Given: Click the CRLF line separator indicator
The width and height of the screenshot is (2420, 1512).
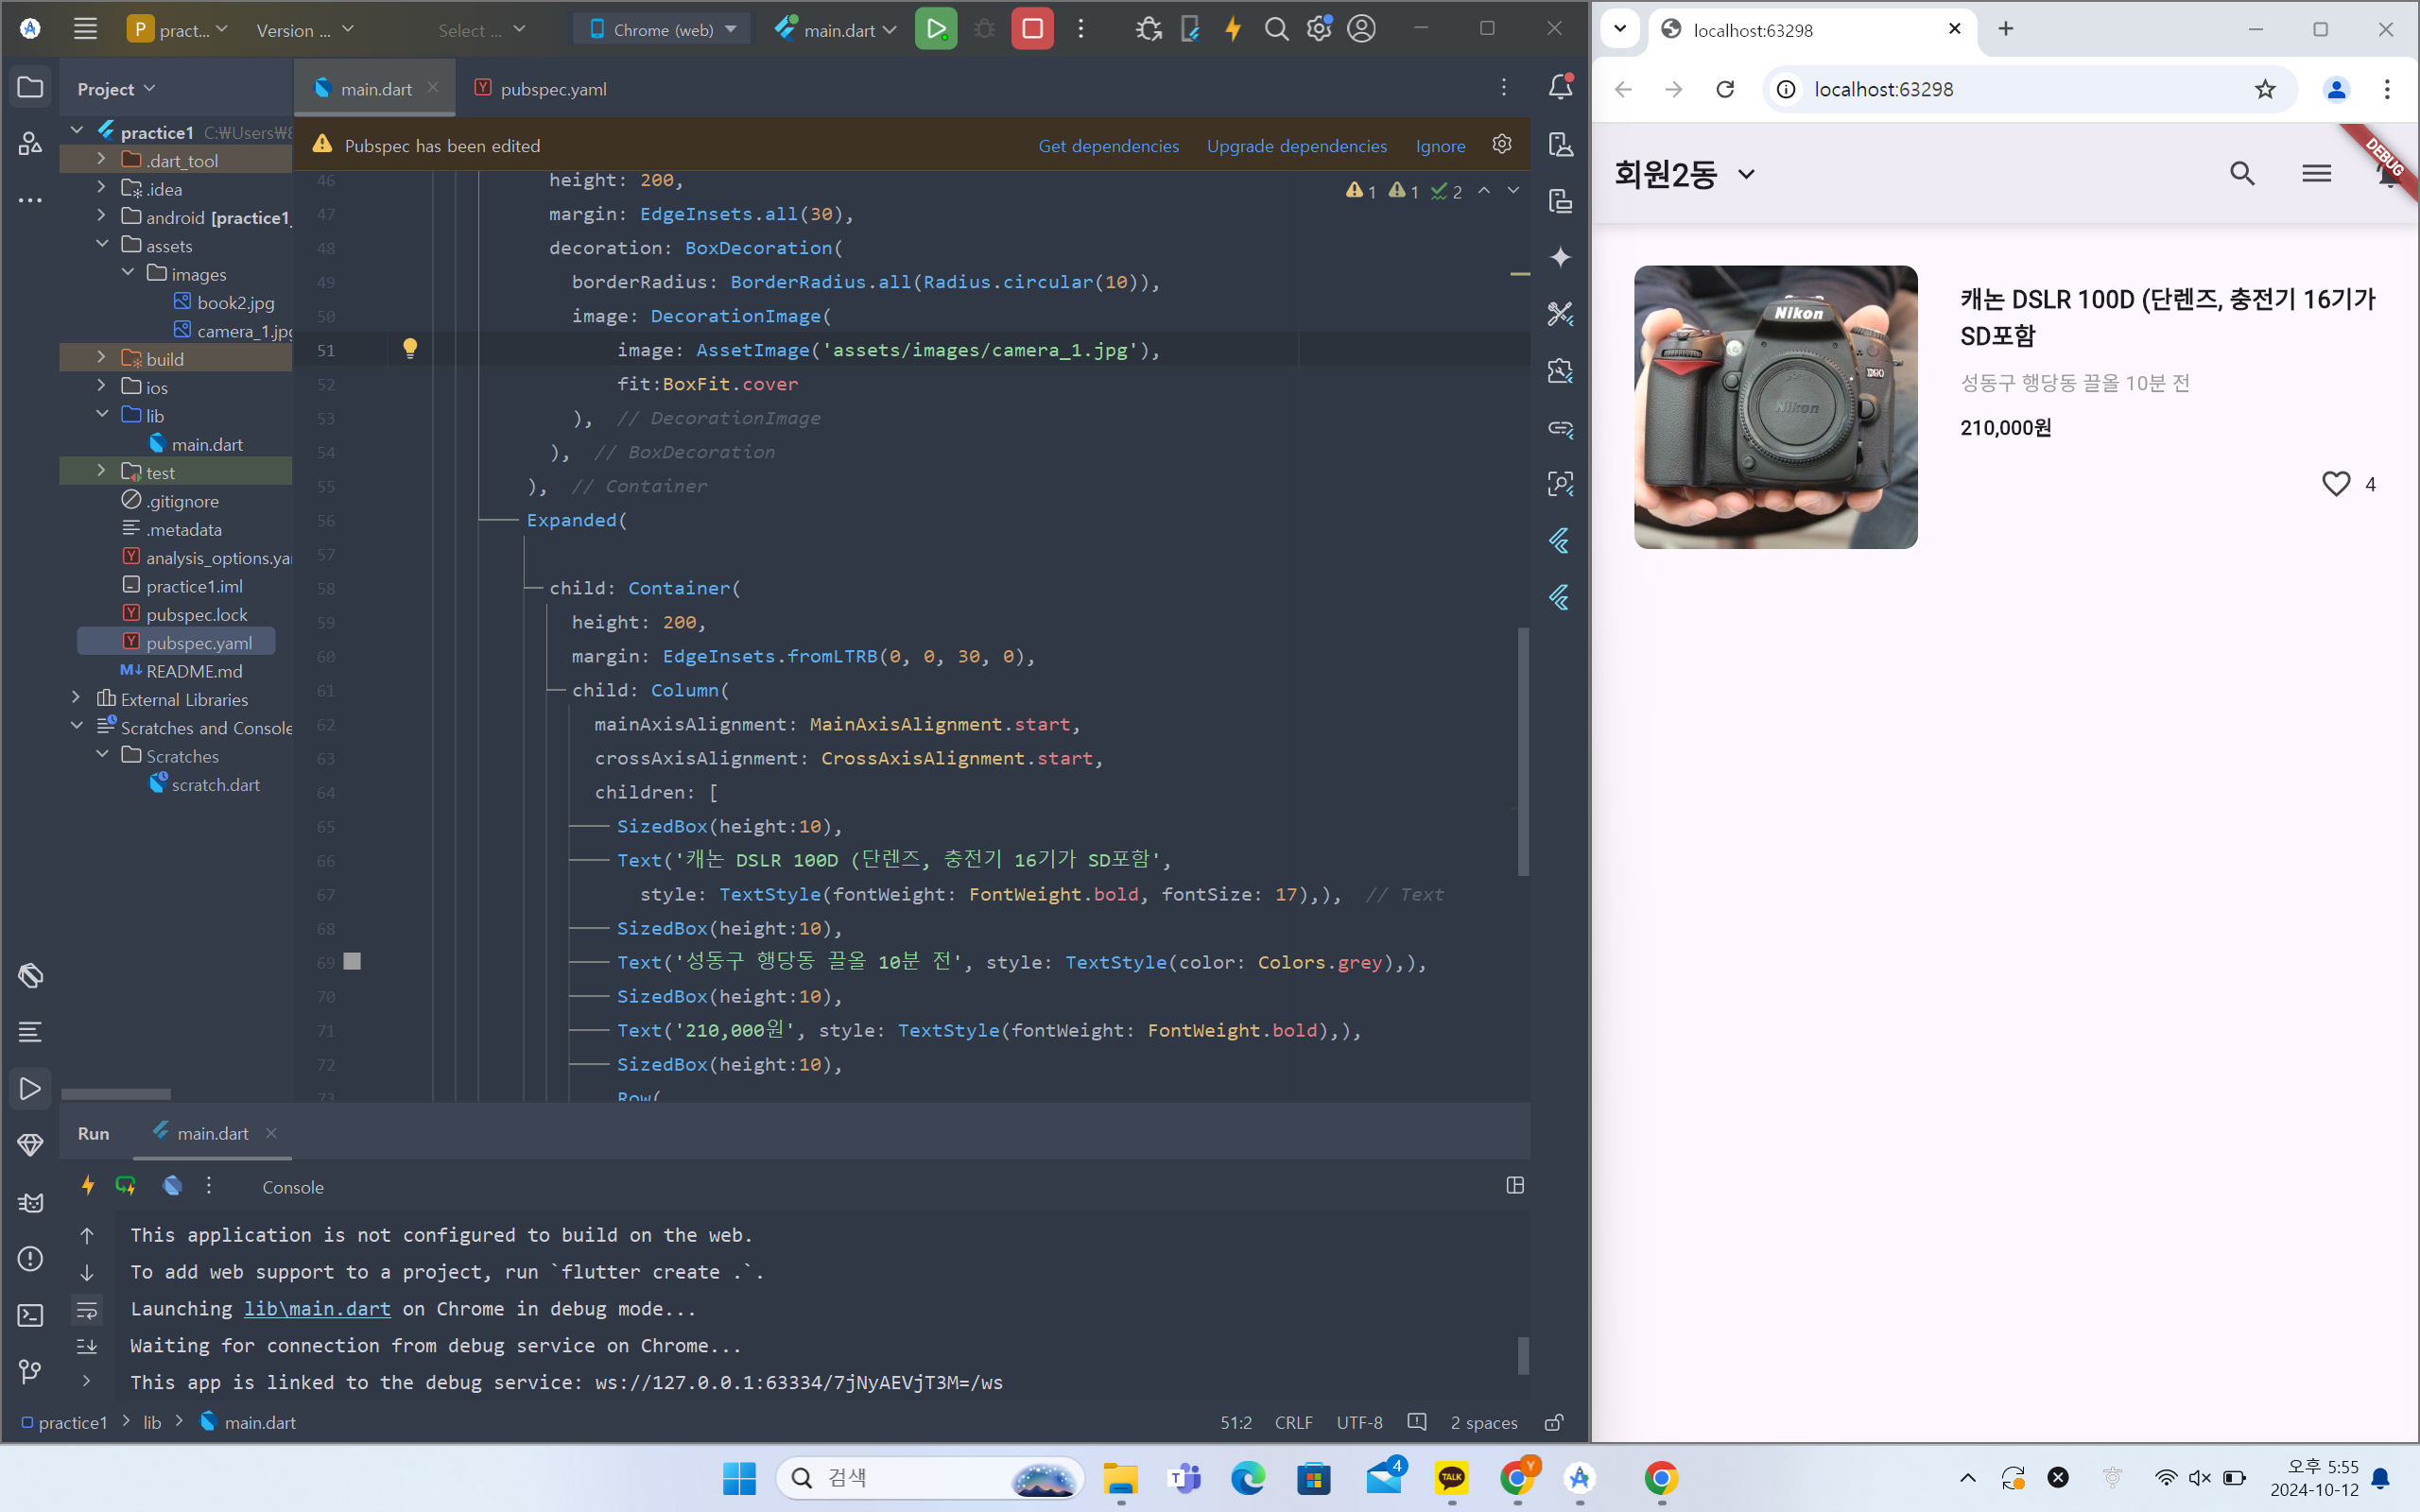Looking at the screenshot, I should tap(1293, 1422).
